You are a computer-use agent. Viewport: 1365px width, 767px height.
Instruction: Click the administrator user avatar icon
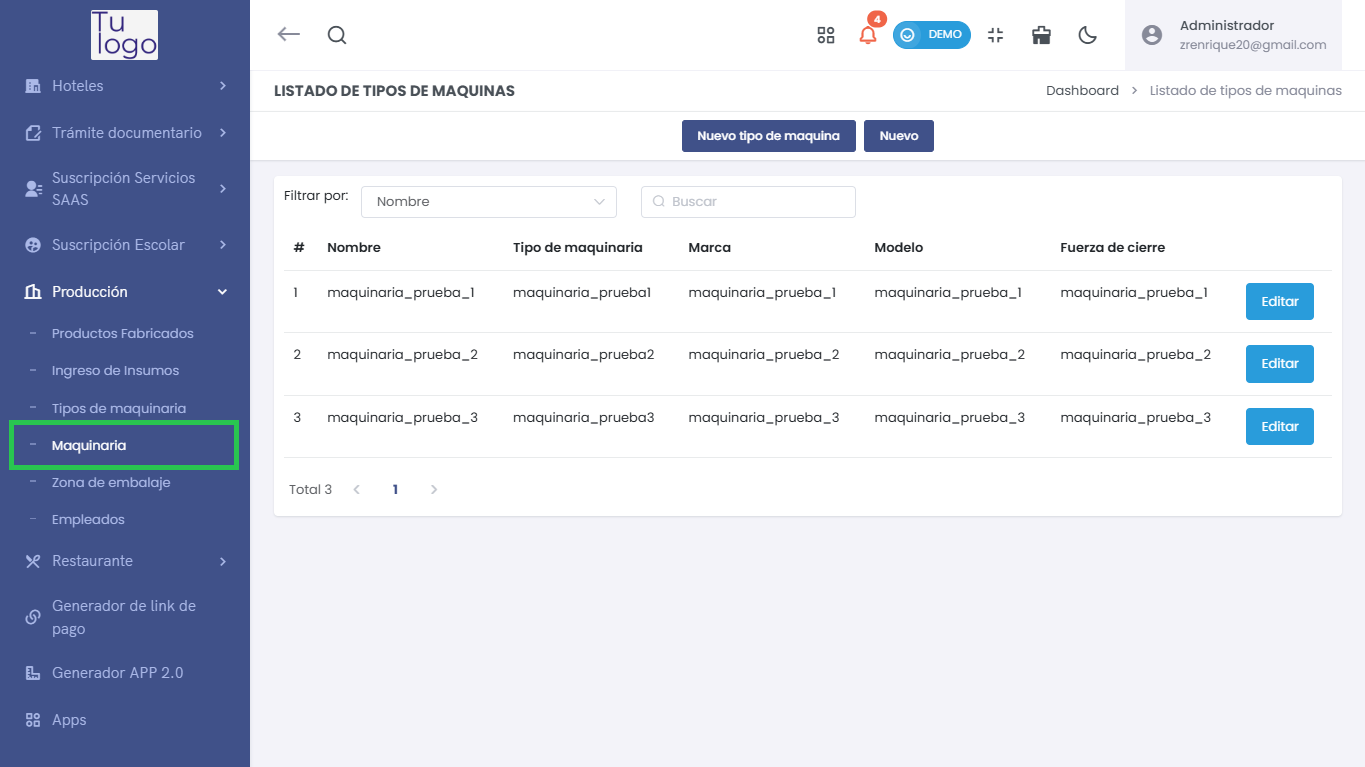tap(1152, 35)
